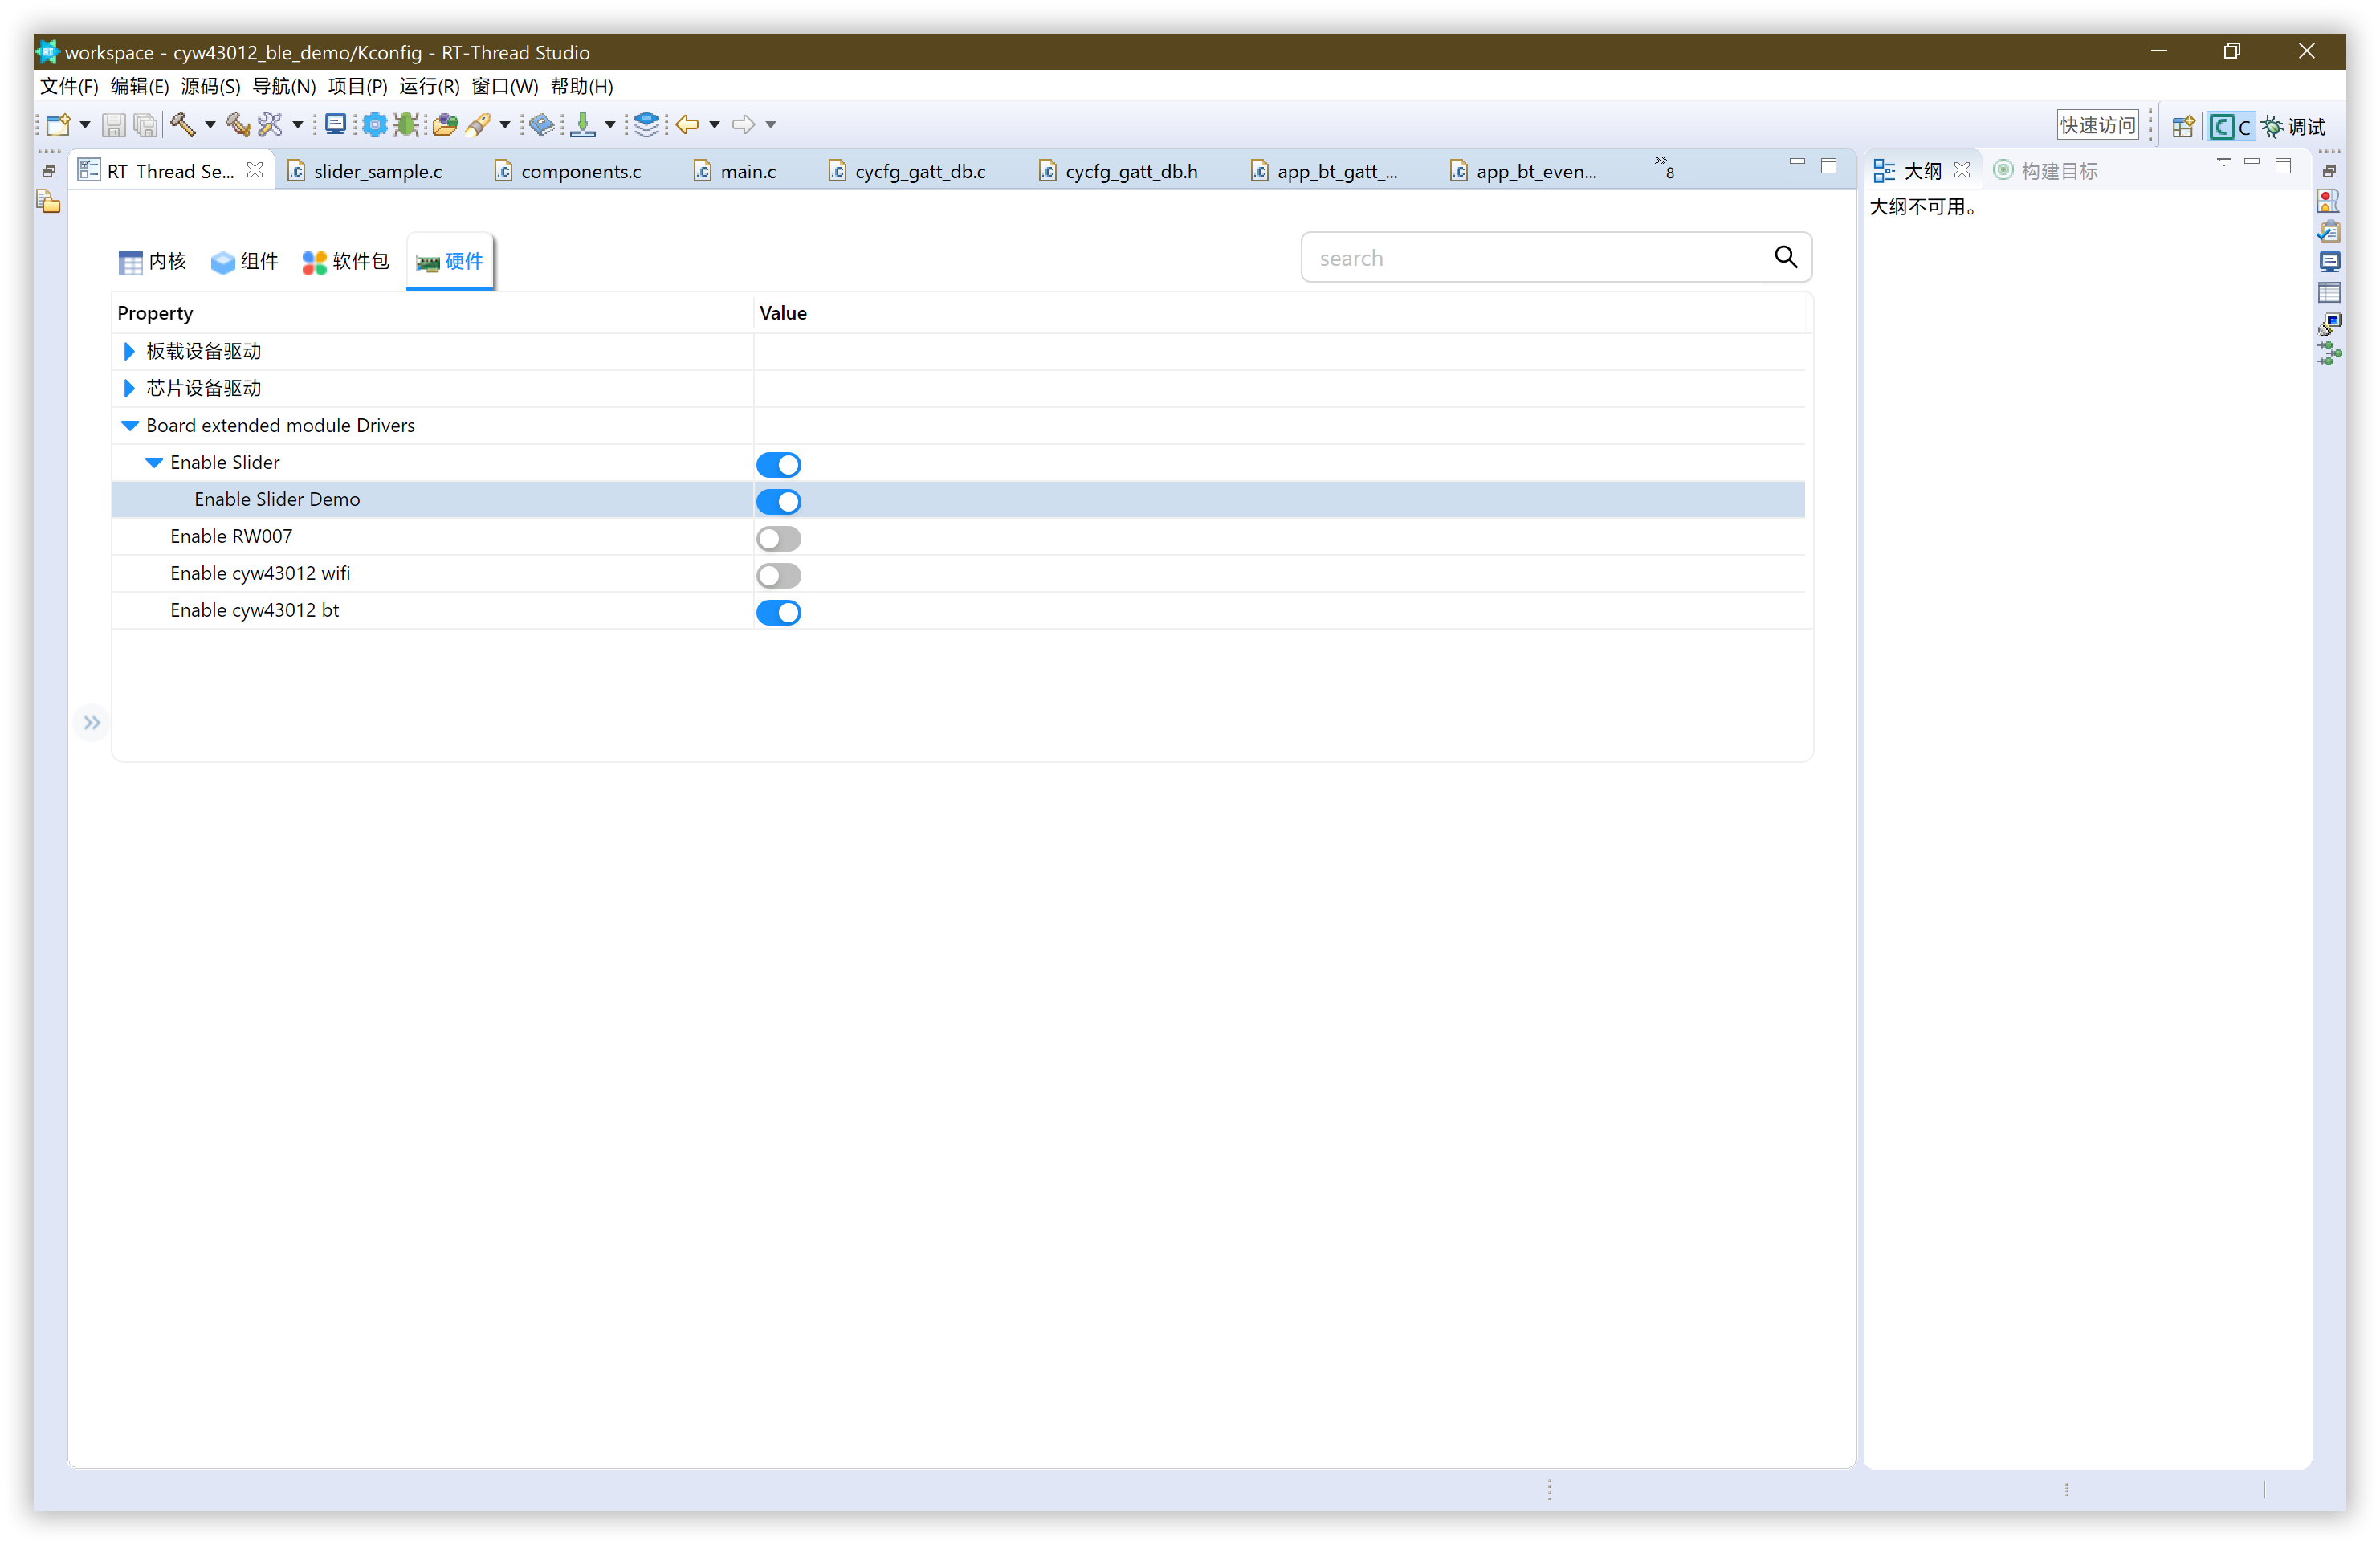The width and height of the screenshot is (2380, 1545).
Task: Click the folder with spheres icon
Action: (x=445, y=125)
